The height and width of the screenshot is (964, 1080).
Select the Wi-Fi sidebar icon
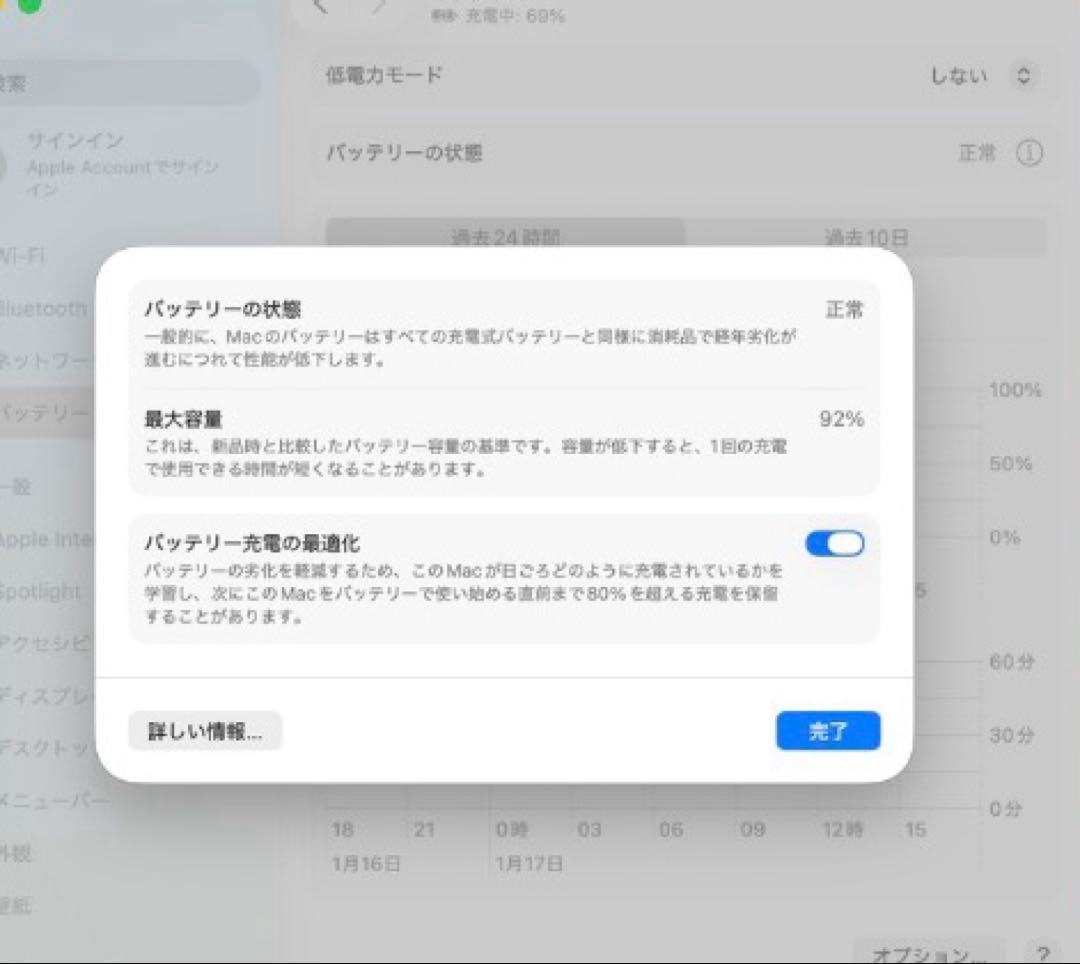(x=25, y=256)
